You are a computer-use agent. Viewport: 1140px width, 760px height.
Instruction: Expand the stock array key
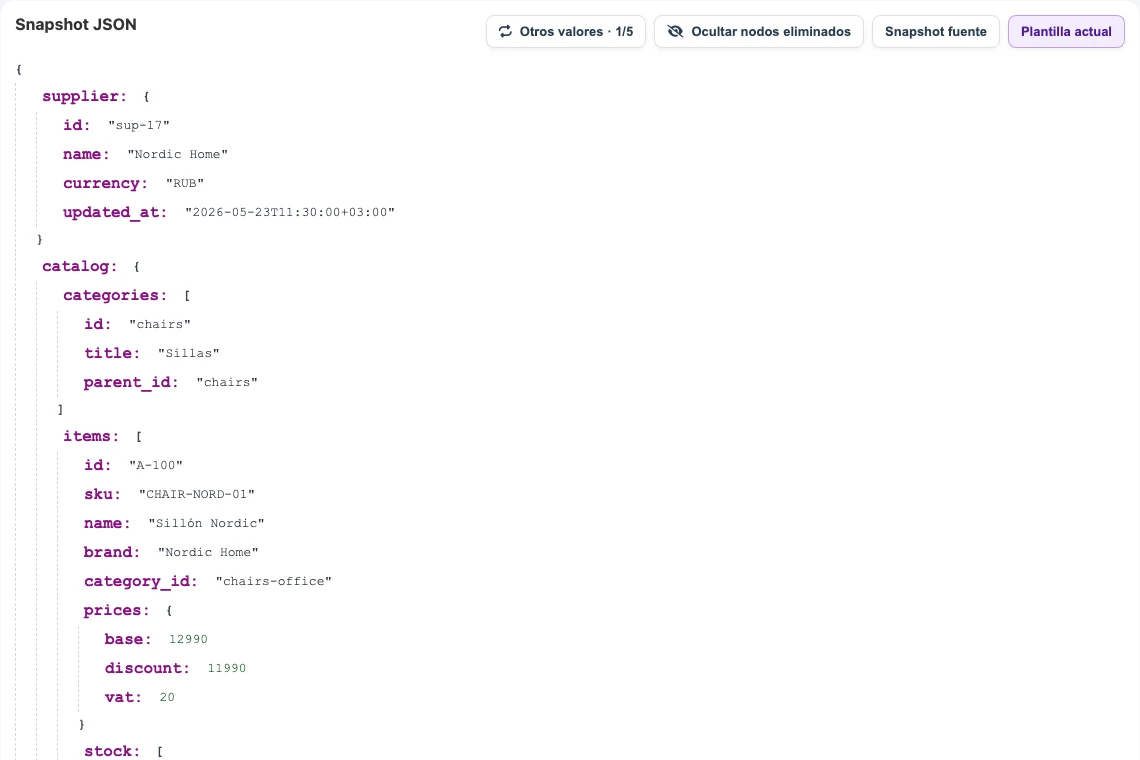pyautogui.click(x=112, y=751)
